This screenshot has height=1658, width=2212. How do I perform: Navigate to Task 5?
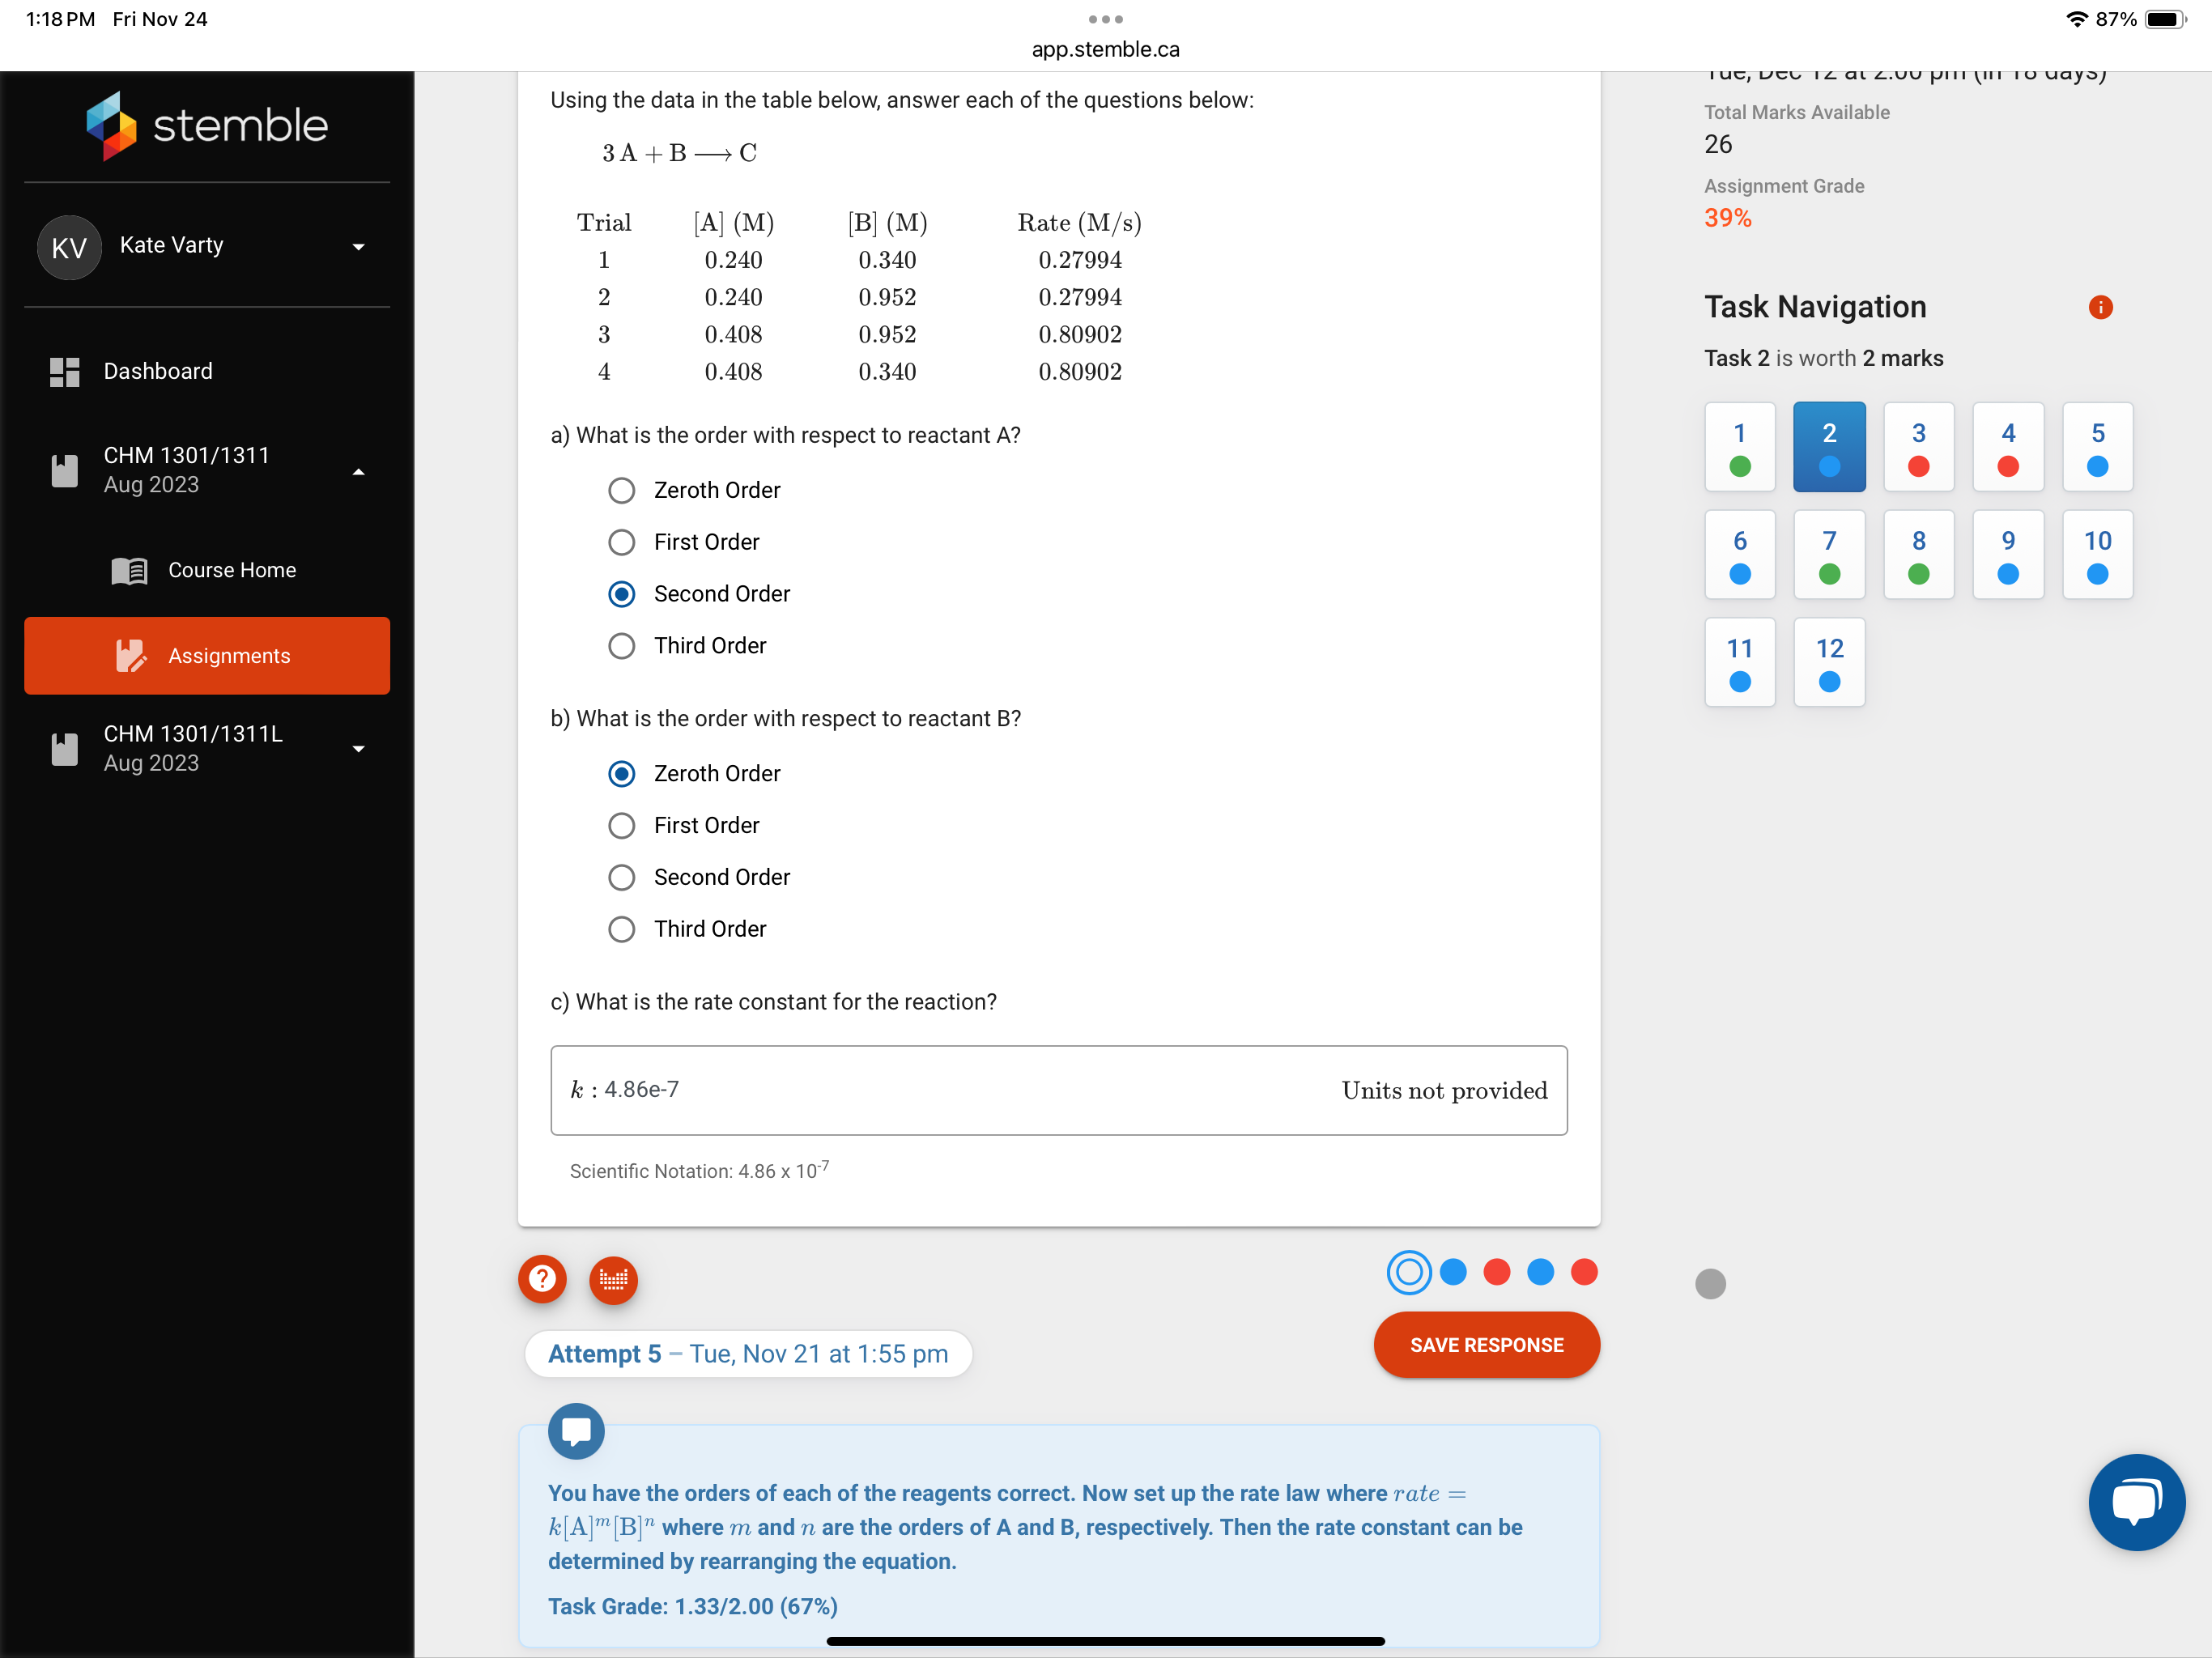(2097, 447)
